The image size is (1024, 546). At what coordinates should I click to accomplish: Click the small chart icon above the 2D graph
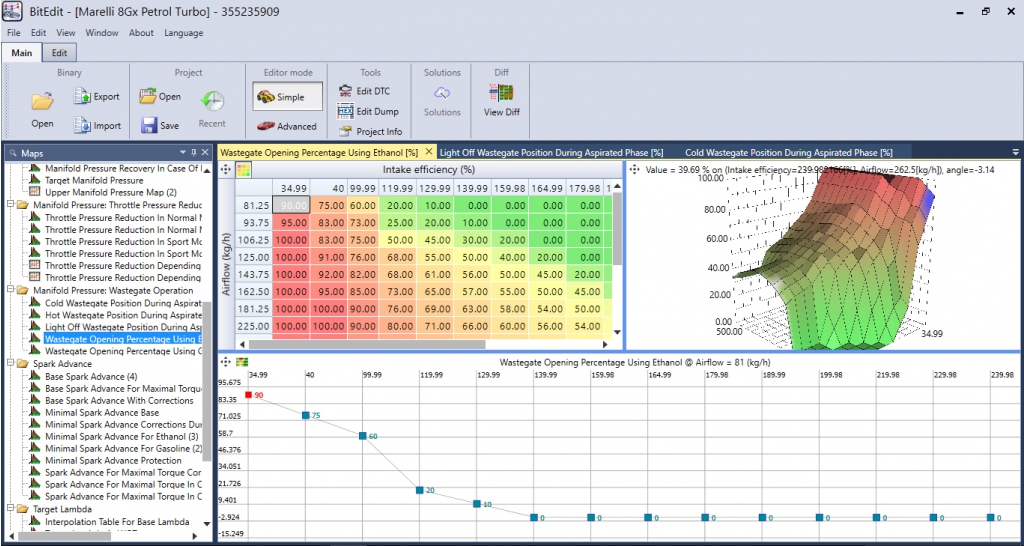point(242,361)
